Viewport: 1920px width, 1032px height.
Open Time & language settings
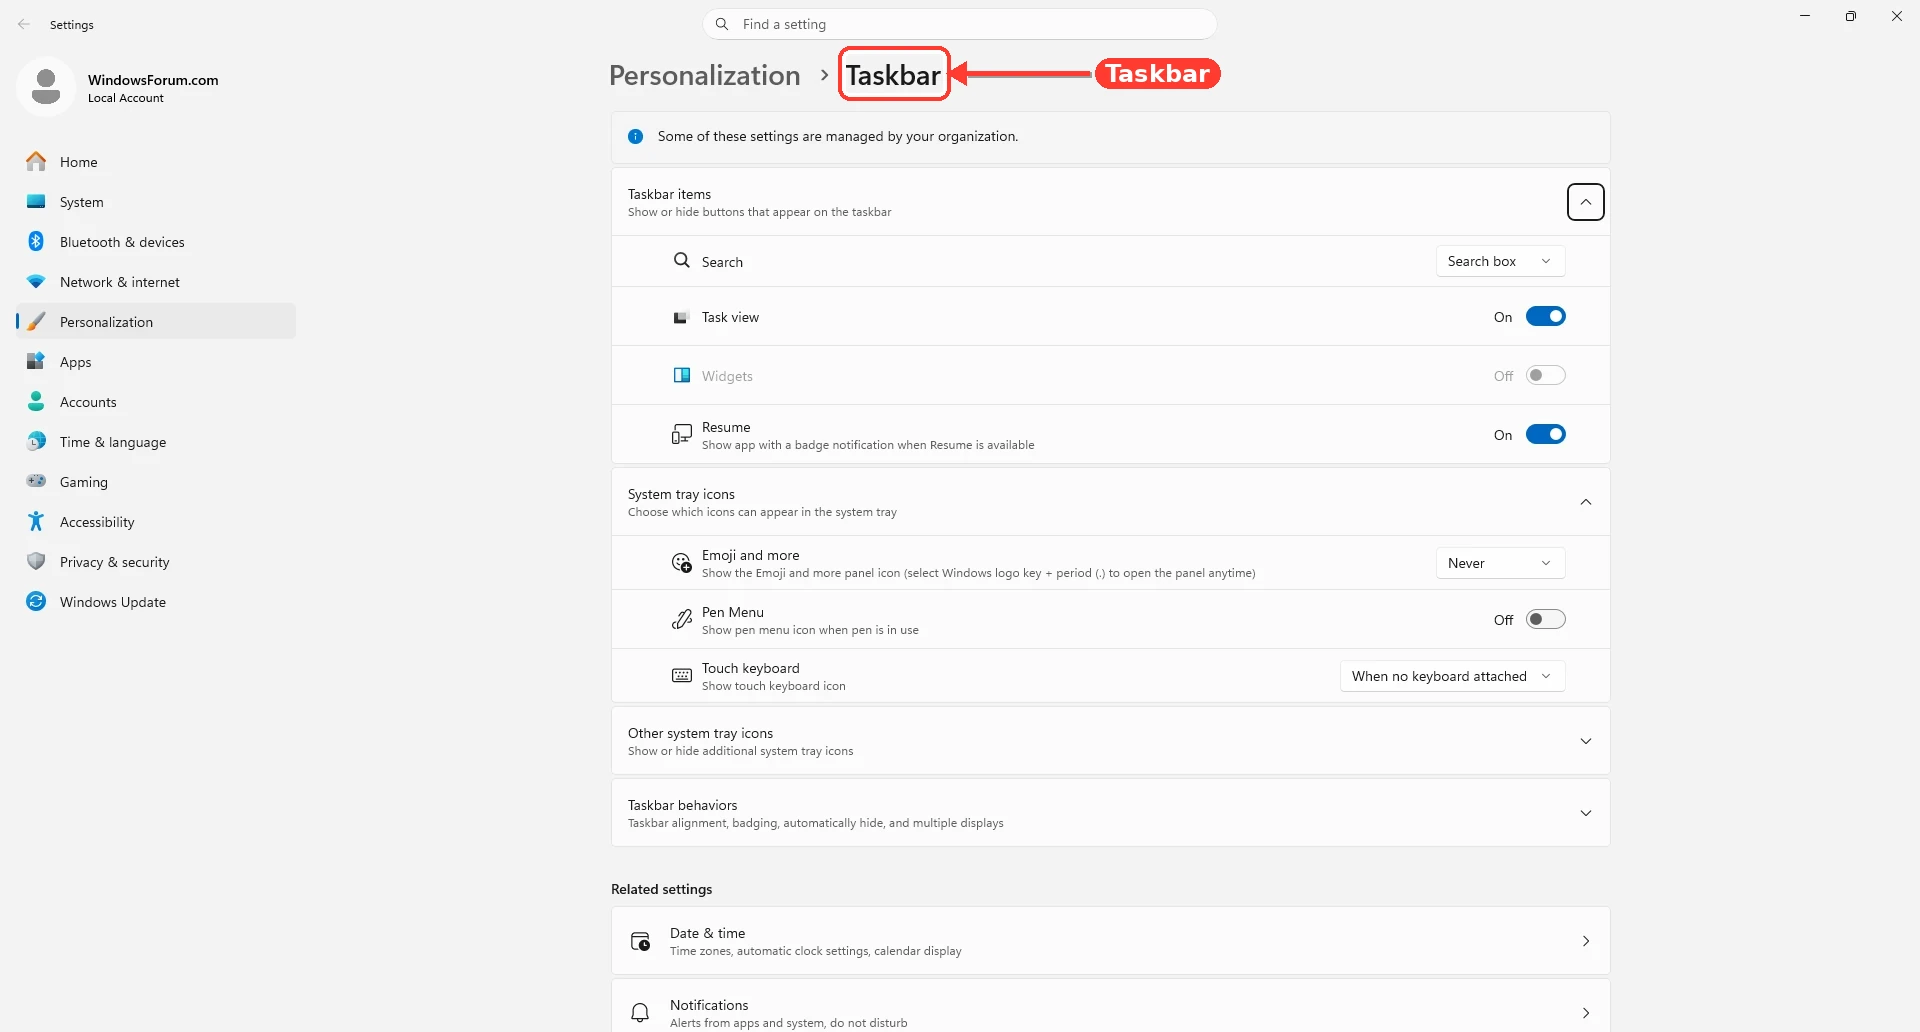[156, 441]
